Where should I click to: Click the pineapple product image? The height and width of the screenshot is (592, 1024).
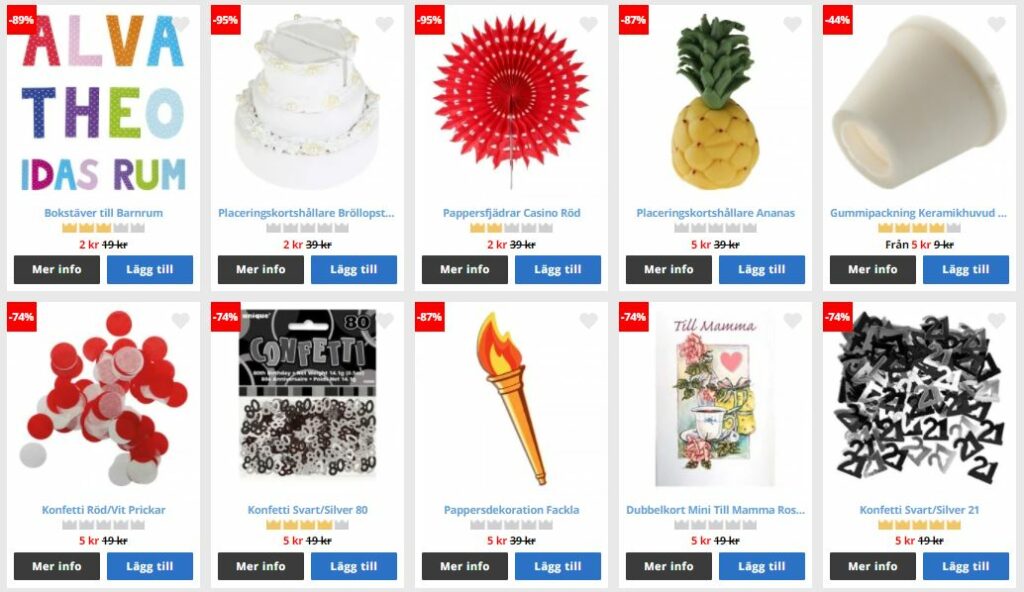715,101
